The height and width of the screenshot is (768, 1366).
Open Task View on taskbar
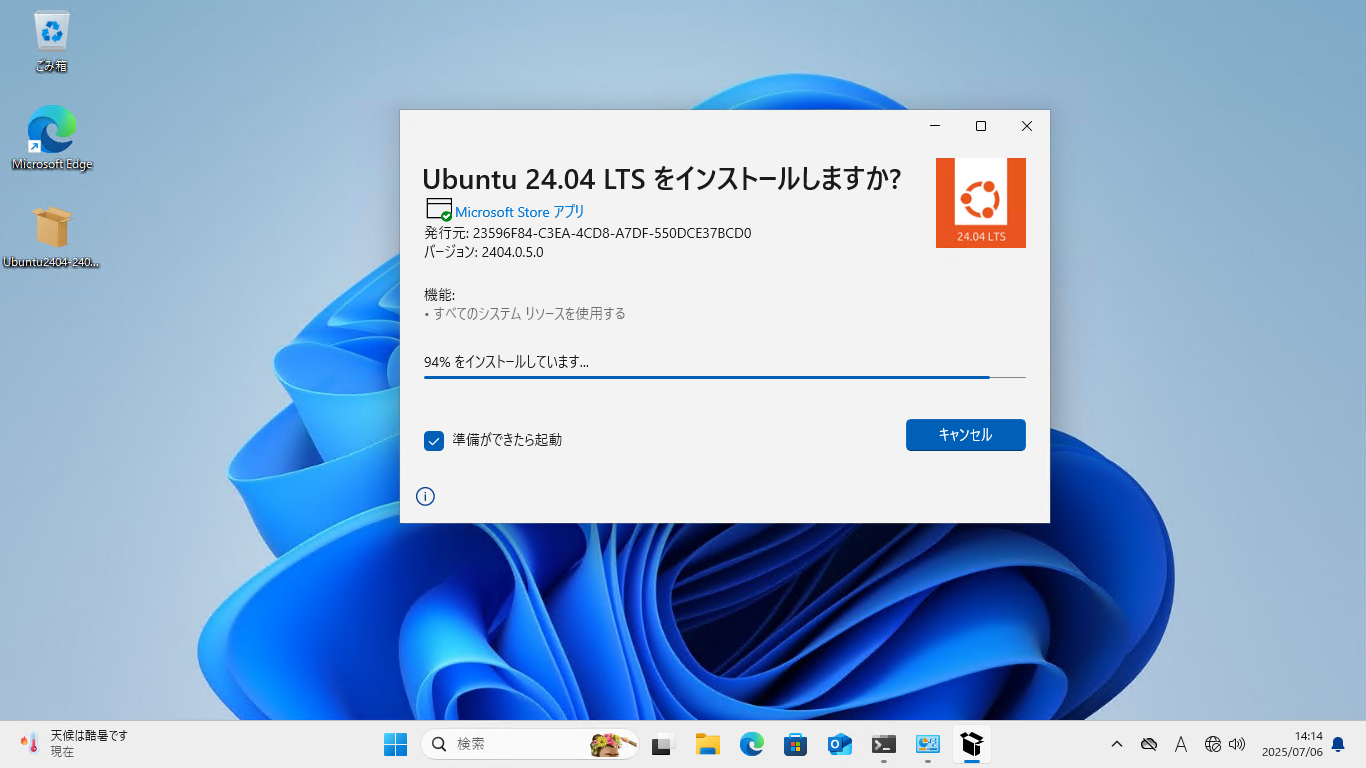point(664,744)
